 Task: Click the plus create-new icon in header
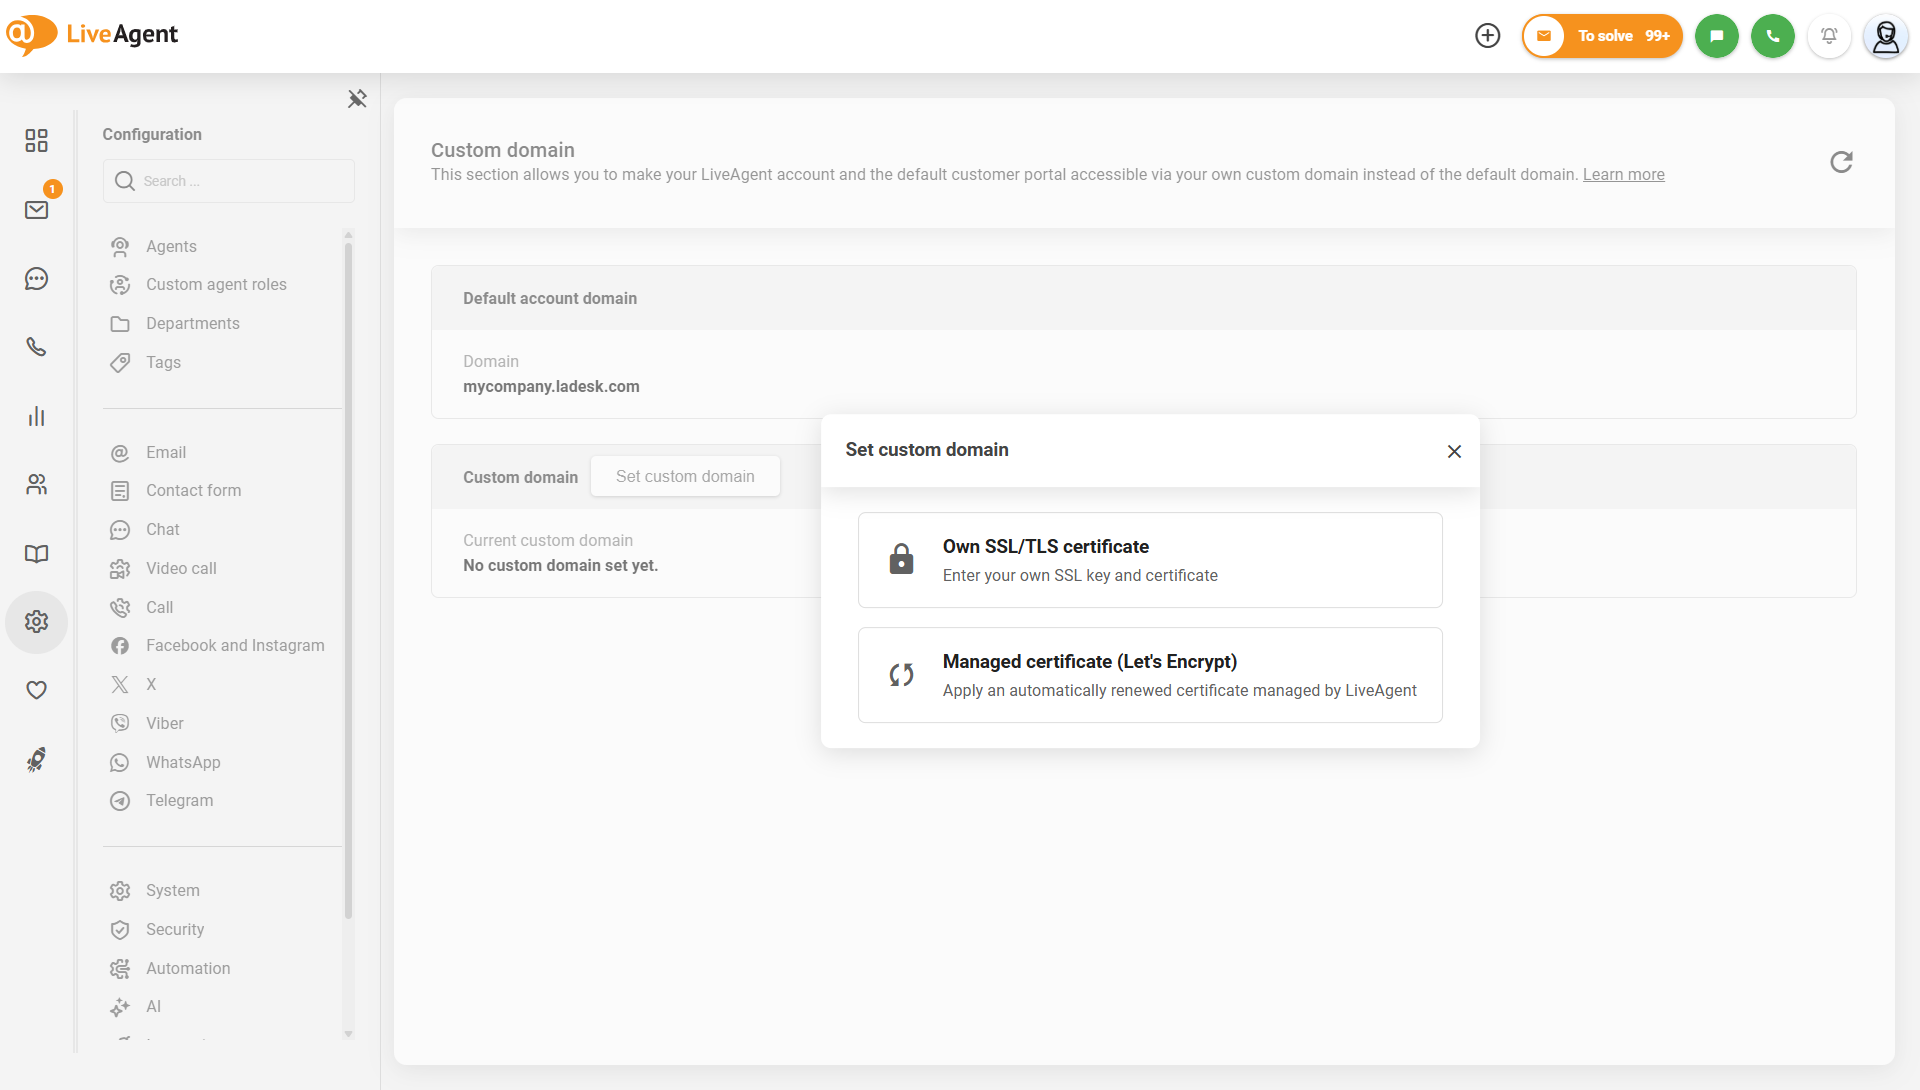pos(1488,36)
